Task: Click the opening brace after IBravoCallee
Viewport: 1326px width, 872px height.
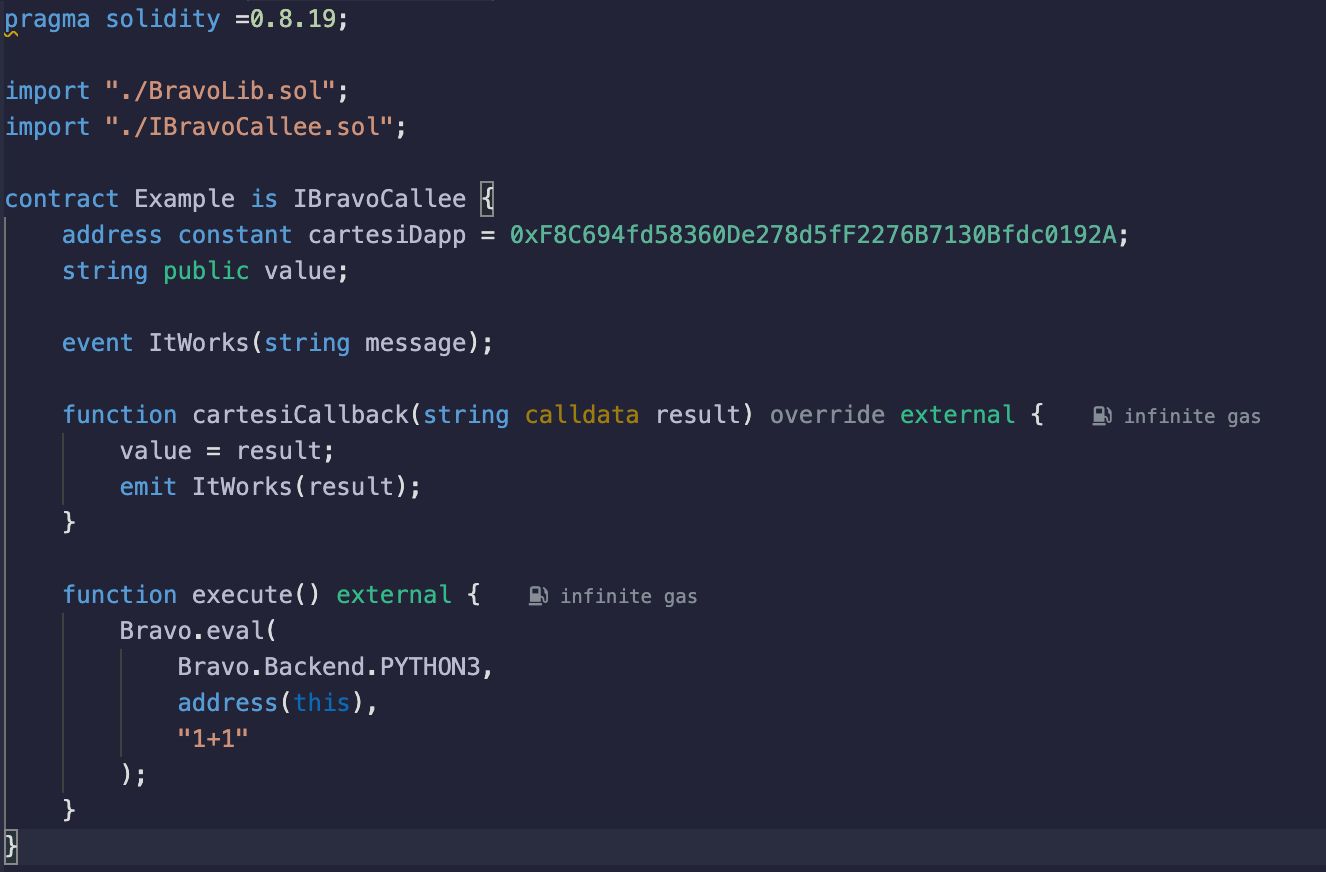Action: pos(487,199)
